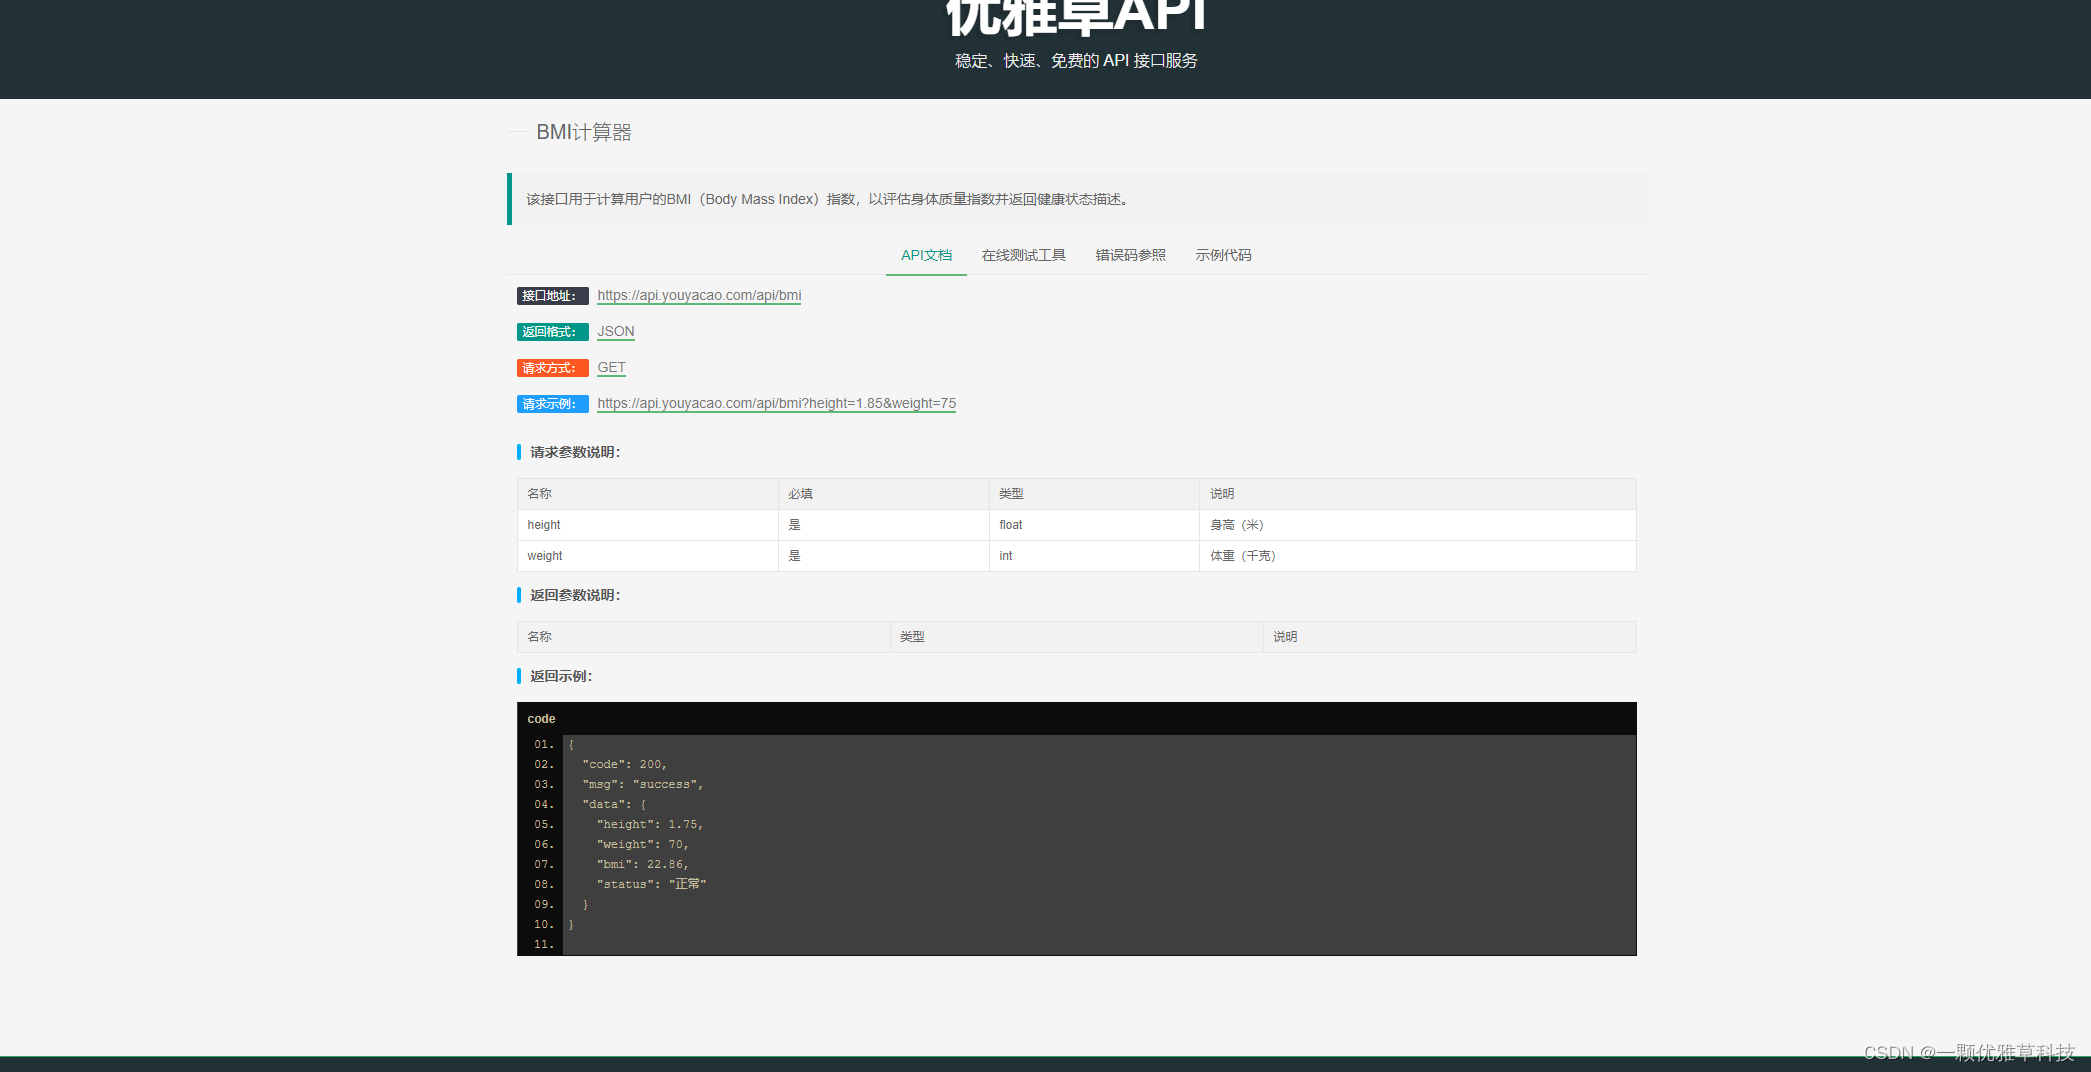The width and height of the screenshot is (2091, 1072).
Task: Select the 错误码参照 tab
Action: [1130, 255]
